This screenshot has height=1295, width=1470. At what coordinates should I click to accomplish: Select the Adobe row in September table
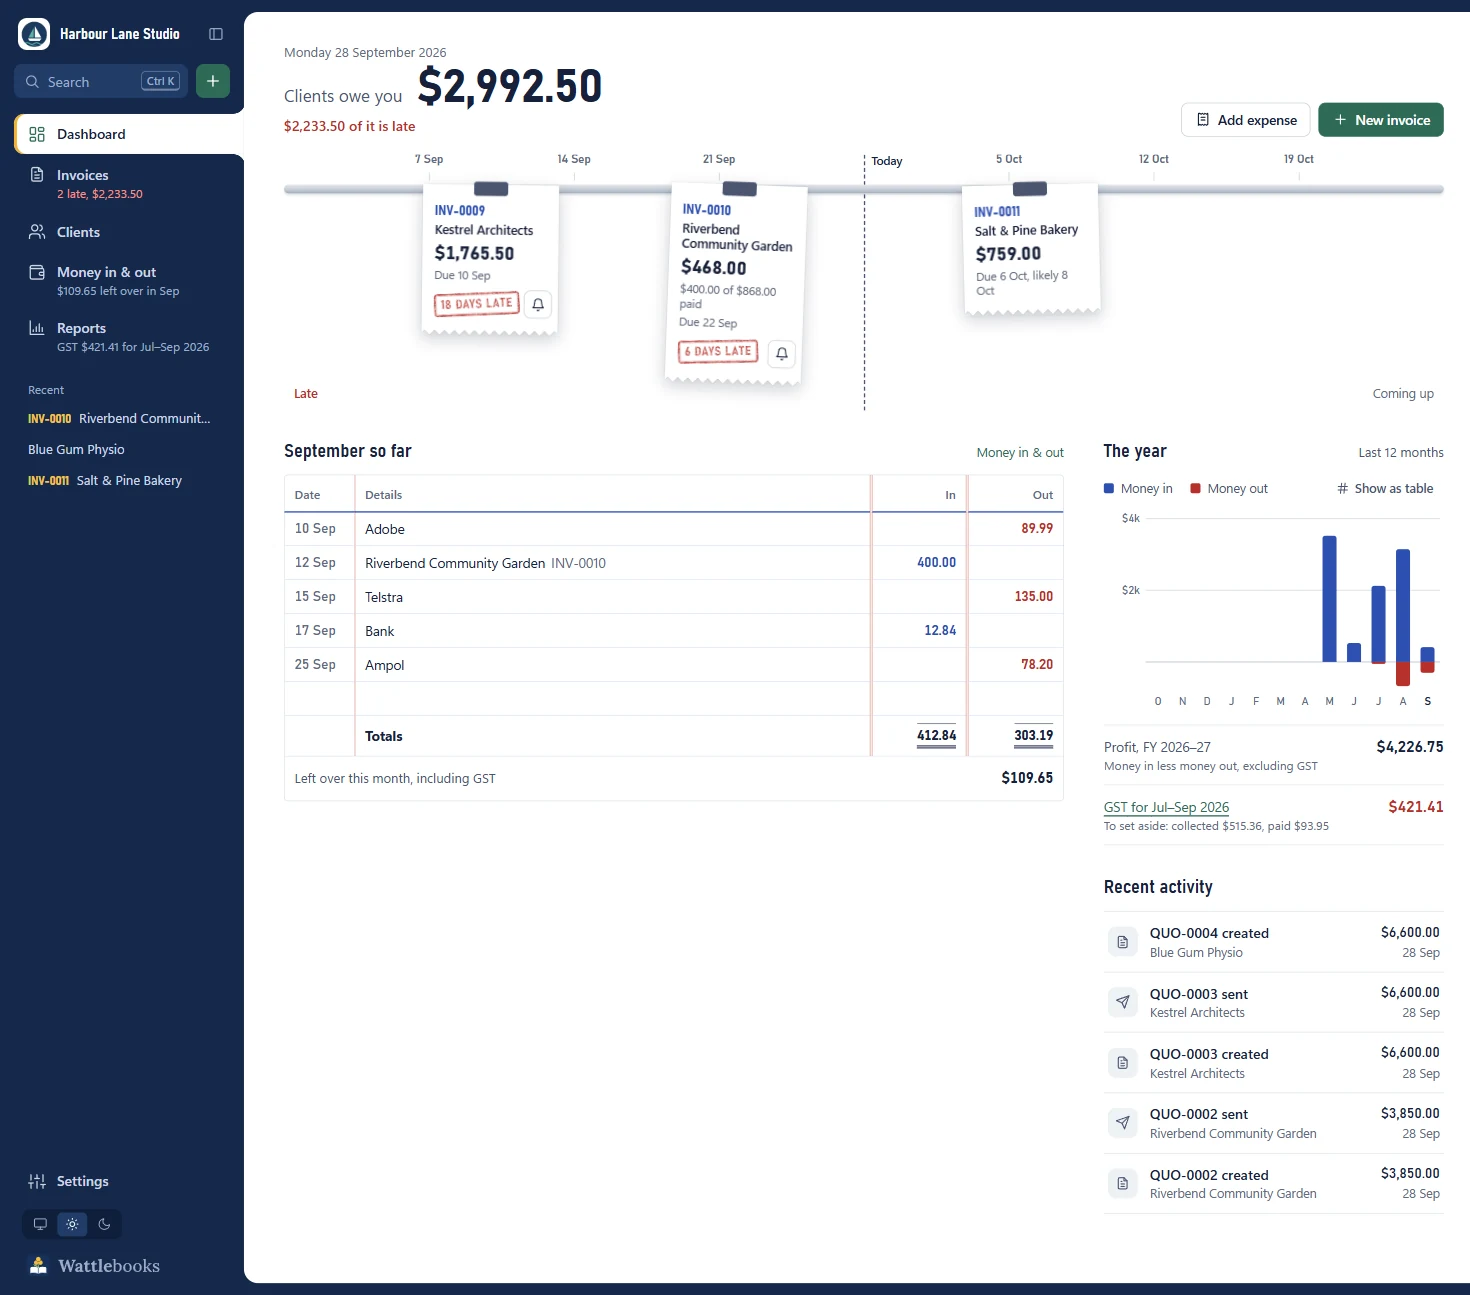click(674, 529)
